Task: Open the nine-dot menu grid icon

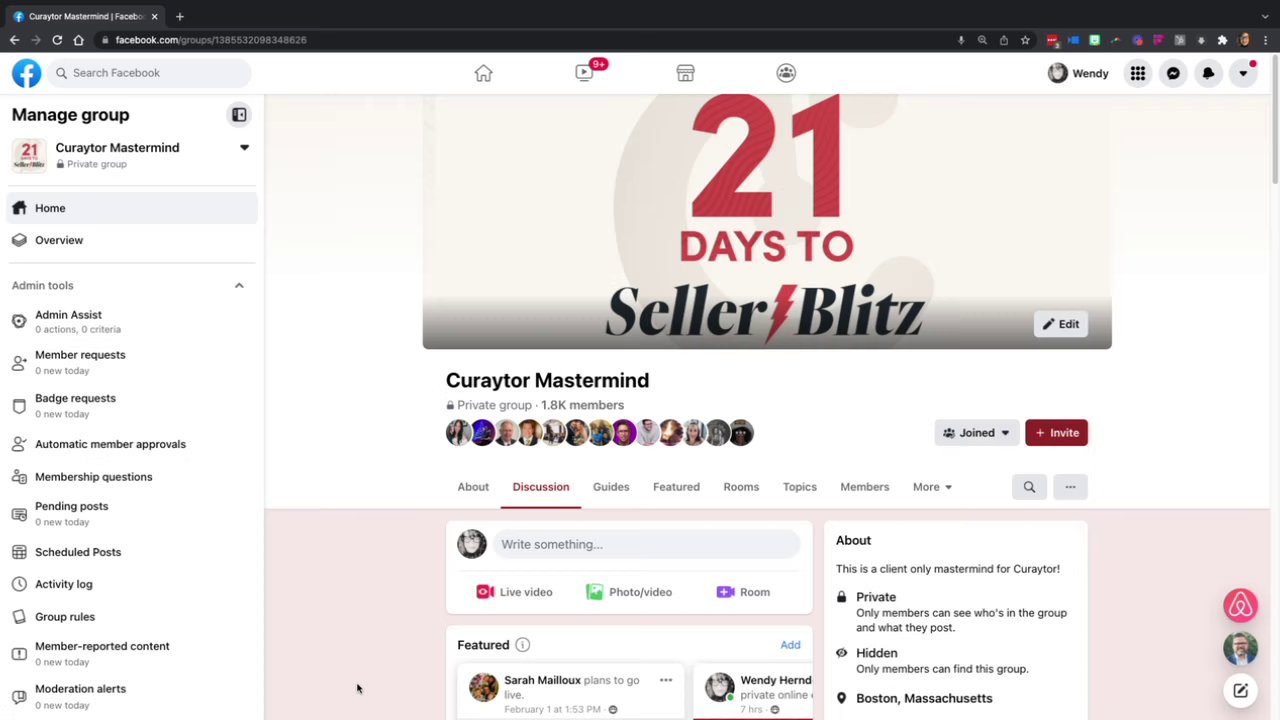Action: [1138, 73]
